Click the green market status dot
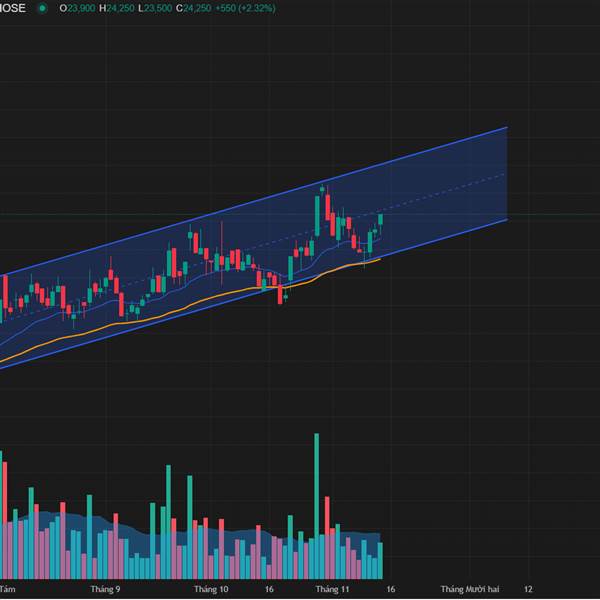This screenshot has width=600, height=600. click(42, 8)
